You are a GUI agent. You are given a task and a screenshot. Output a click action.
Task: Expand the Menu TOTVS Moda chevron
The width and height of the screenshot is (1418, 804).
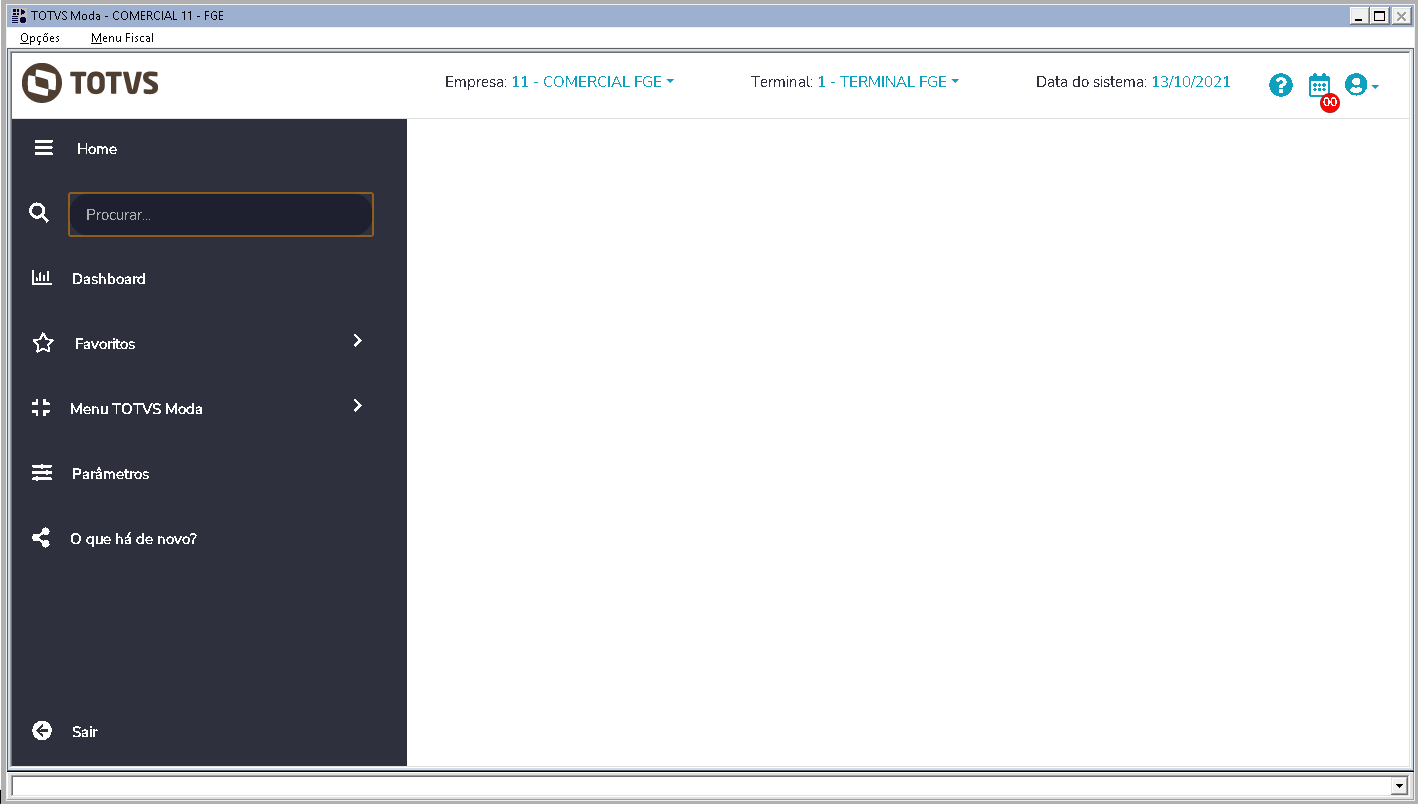[358, 406]
